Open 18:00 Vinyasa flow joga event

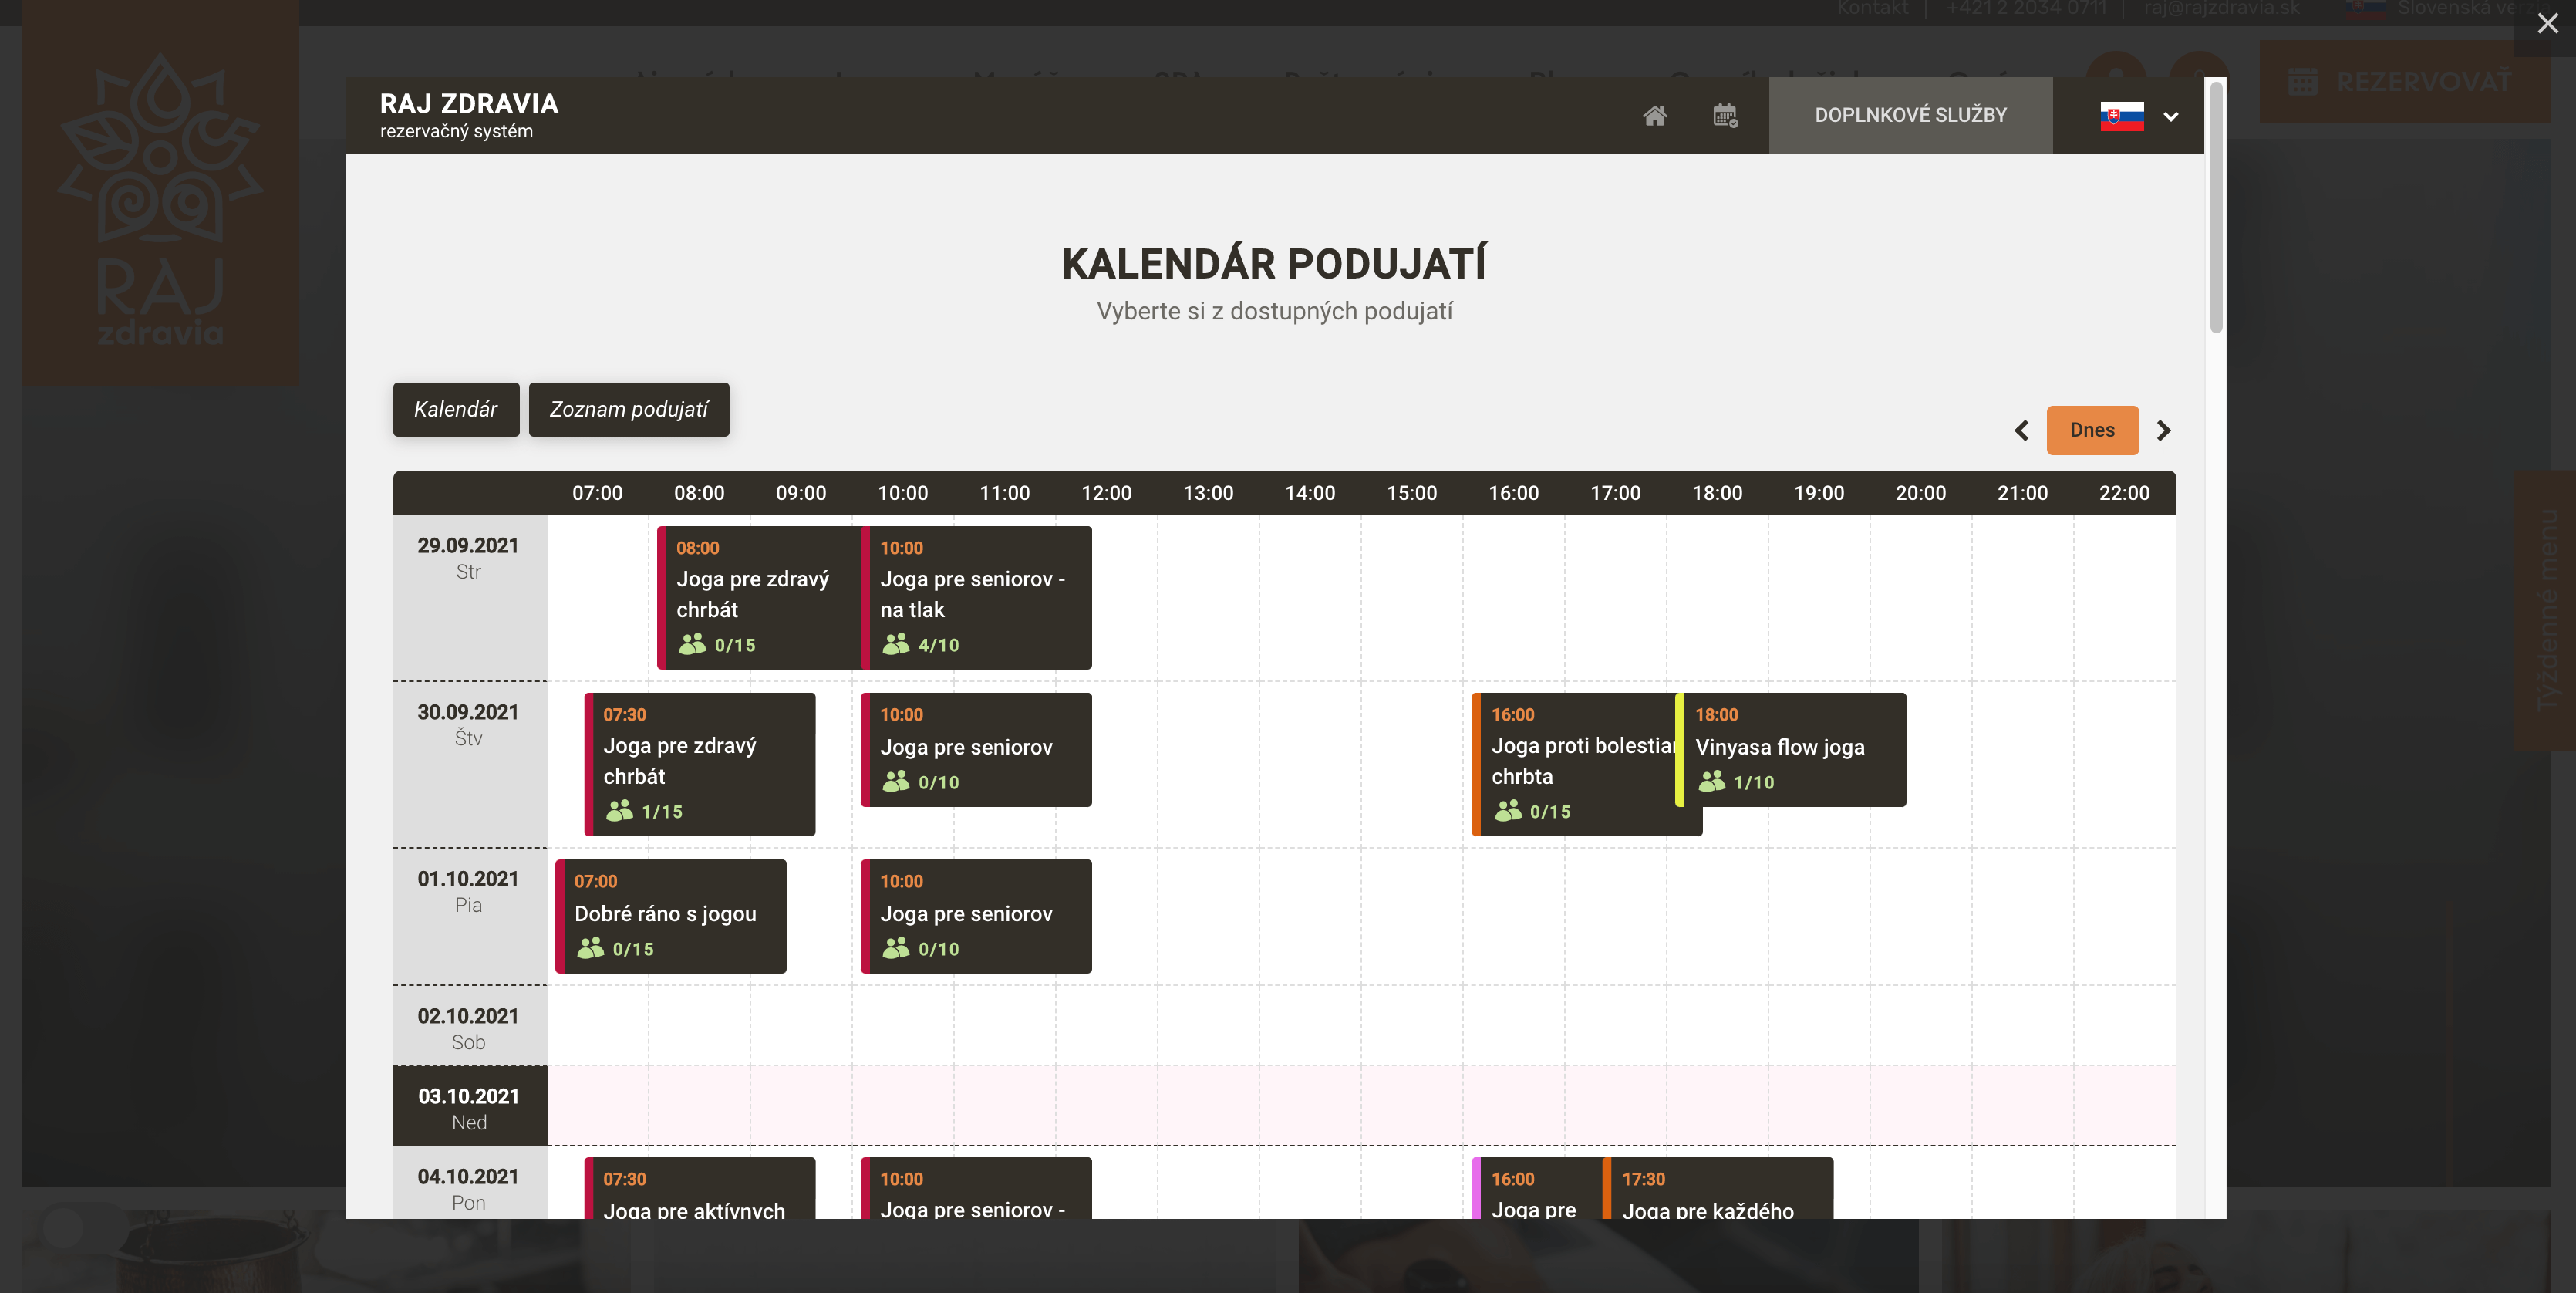pos(1791,749)
